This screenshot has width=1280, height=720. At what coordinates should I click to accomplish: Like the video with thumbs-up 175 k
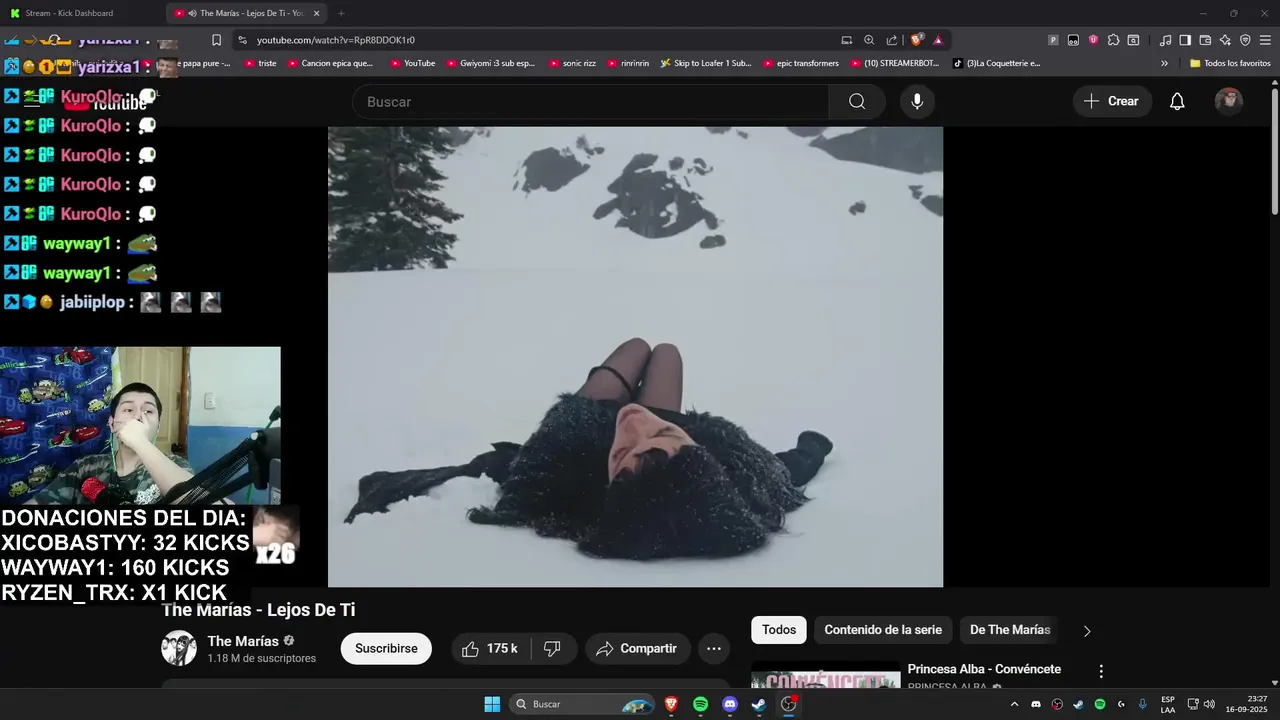[x=490, y=648]
